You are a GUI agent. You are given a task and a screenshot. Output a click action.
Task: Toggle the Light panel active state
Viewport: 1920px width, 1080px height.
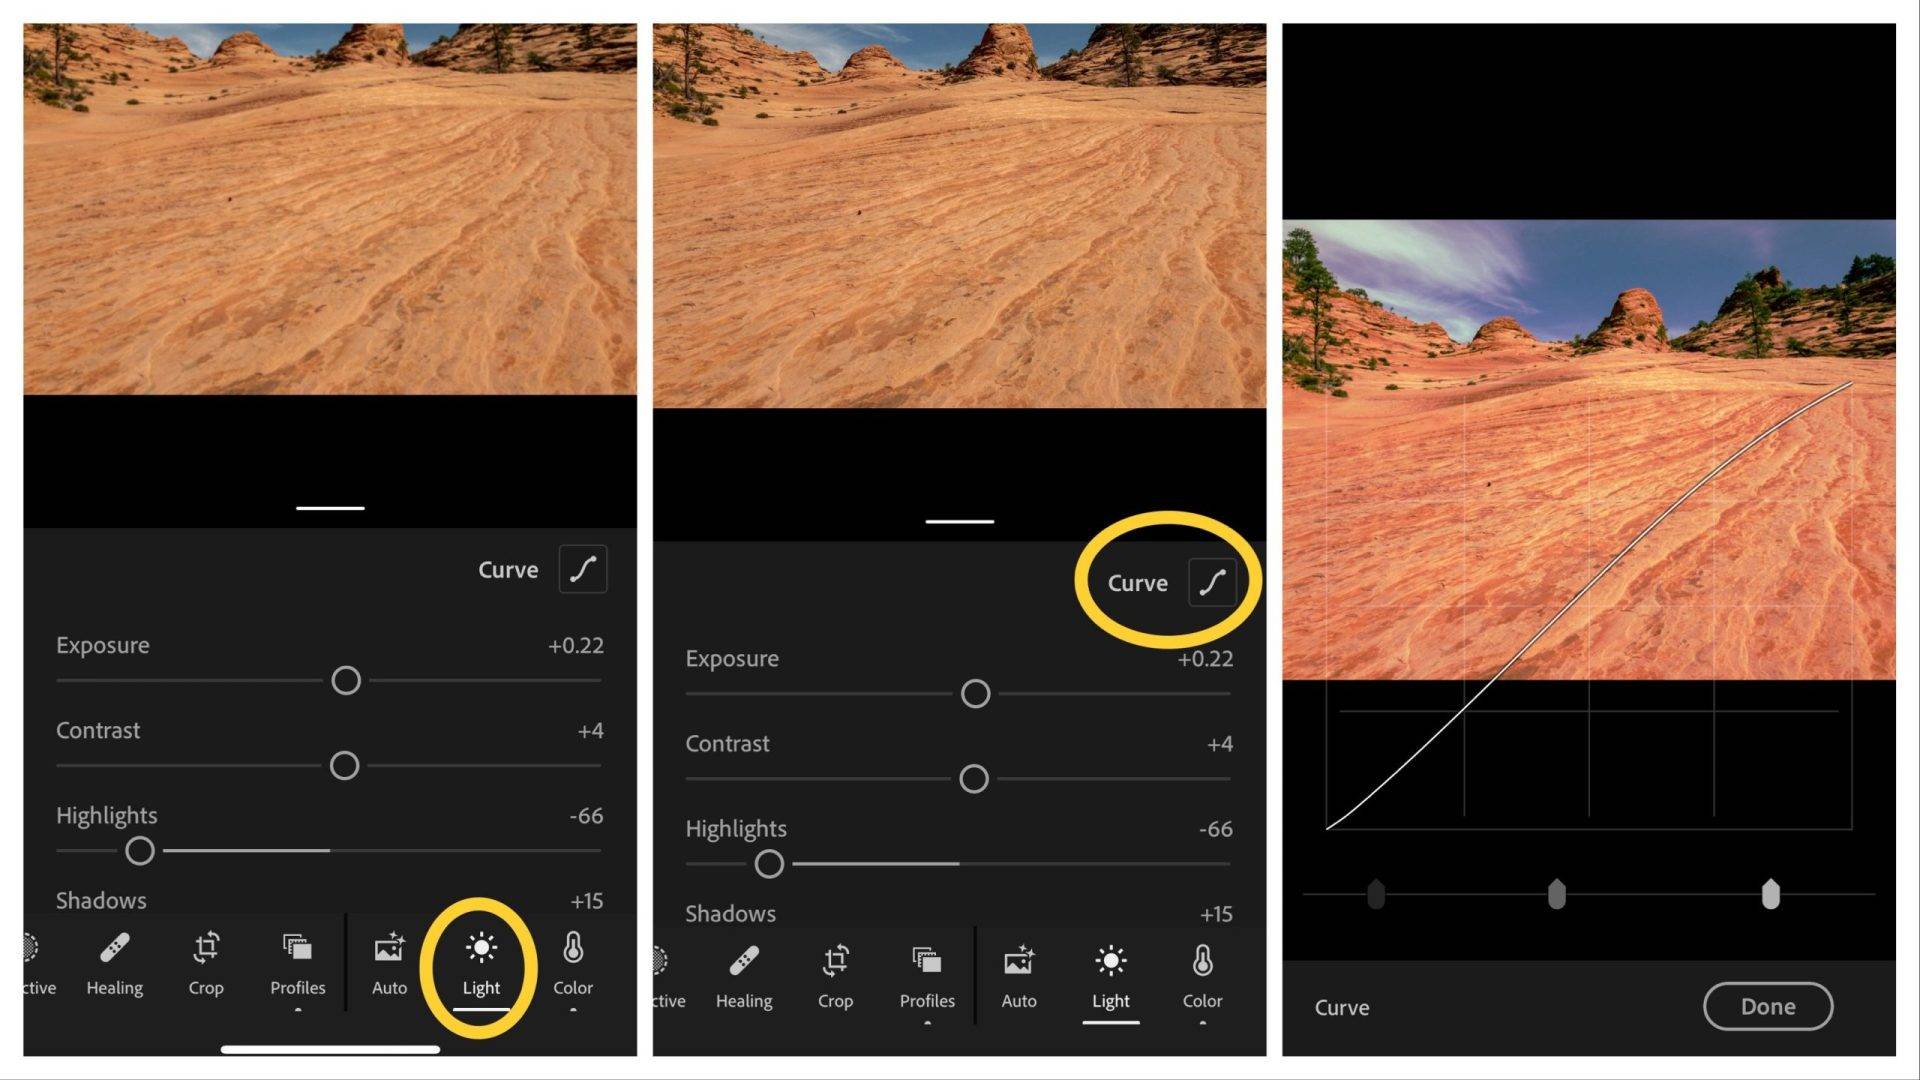click(481, 964)
